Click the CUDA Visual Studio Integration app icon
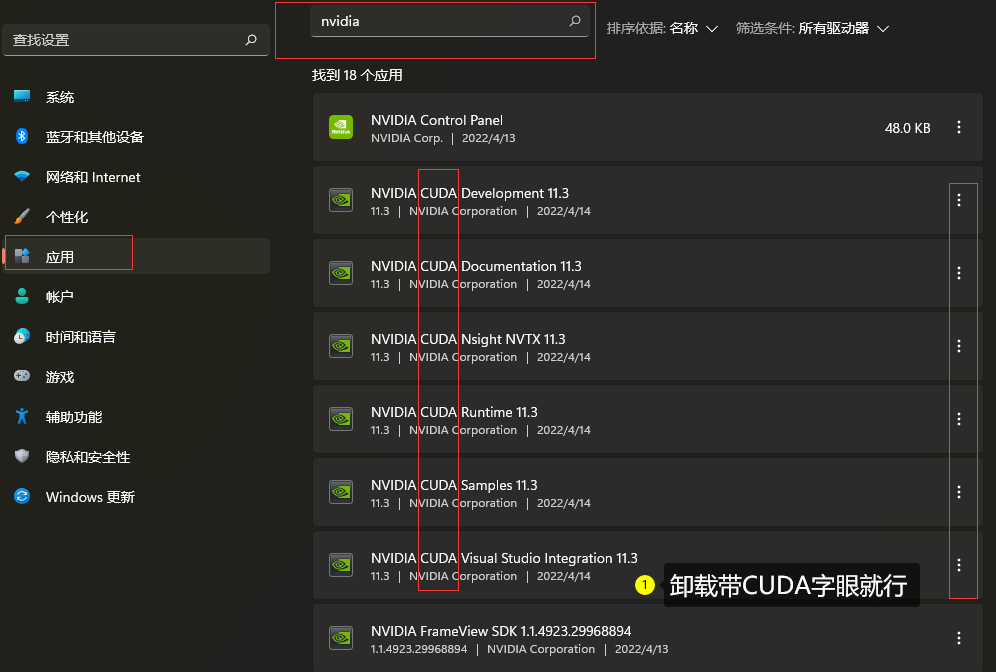Screen dimensions: 996x672 (x=341, y=565)
